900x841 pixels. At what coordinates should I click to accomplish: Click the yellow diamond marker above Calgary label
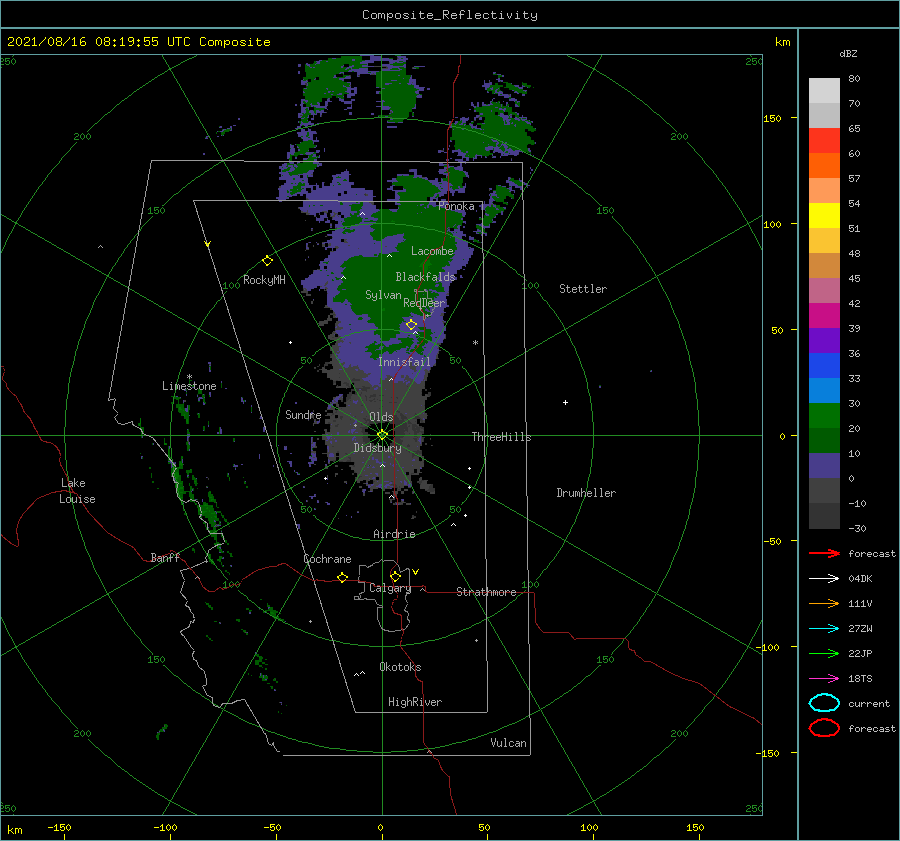(x=395, y=576)
